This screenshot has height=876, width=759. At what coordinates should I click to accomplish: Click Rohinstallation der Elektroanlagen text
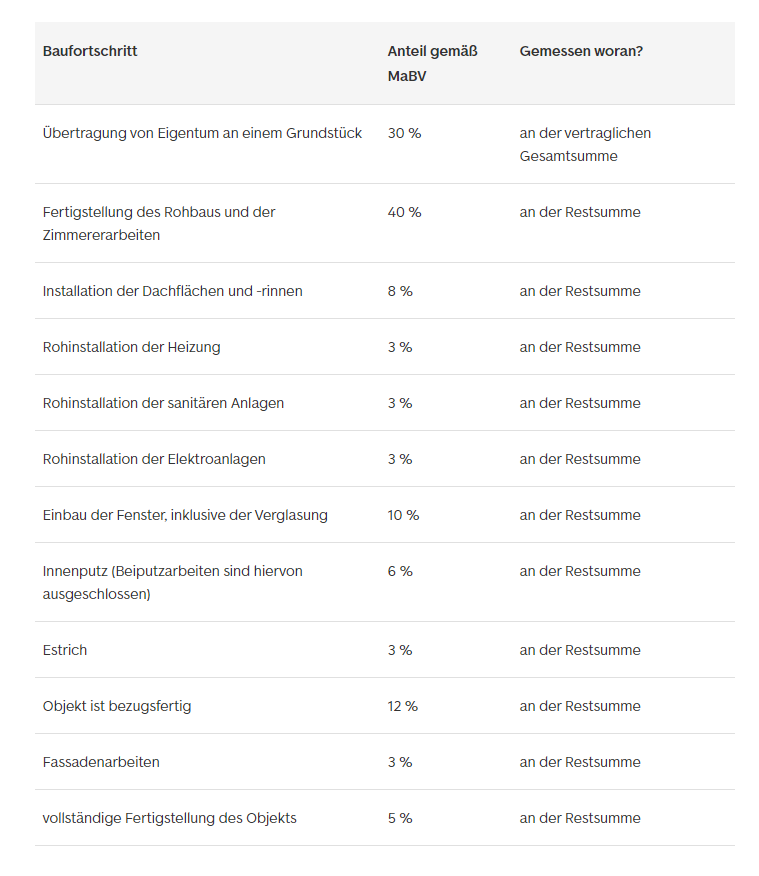click(x=154, y=459)
